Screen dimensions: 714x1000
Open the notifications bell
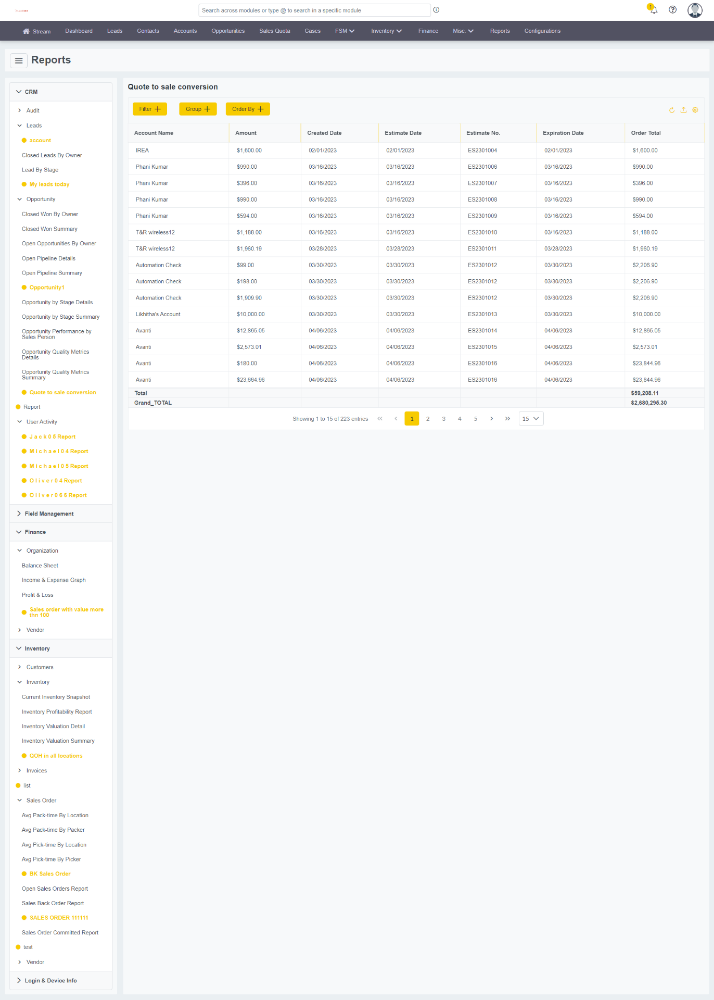click(x=651, y=10)
